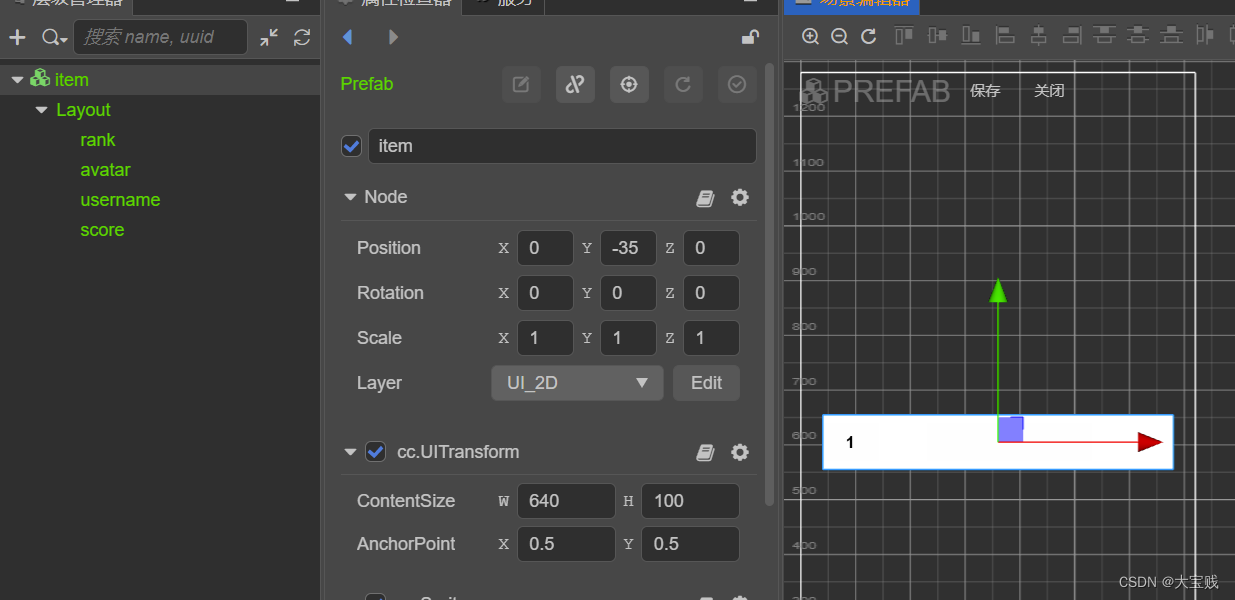Select the username node in hierarchy

pos(120,200)
